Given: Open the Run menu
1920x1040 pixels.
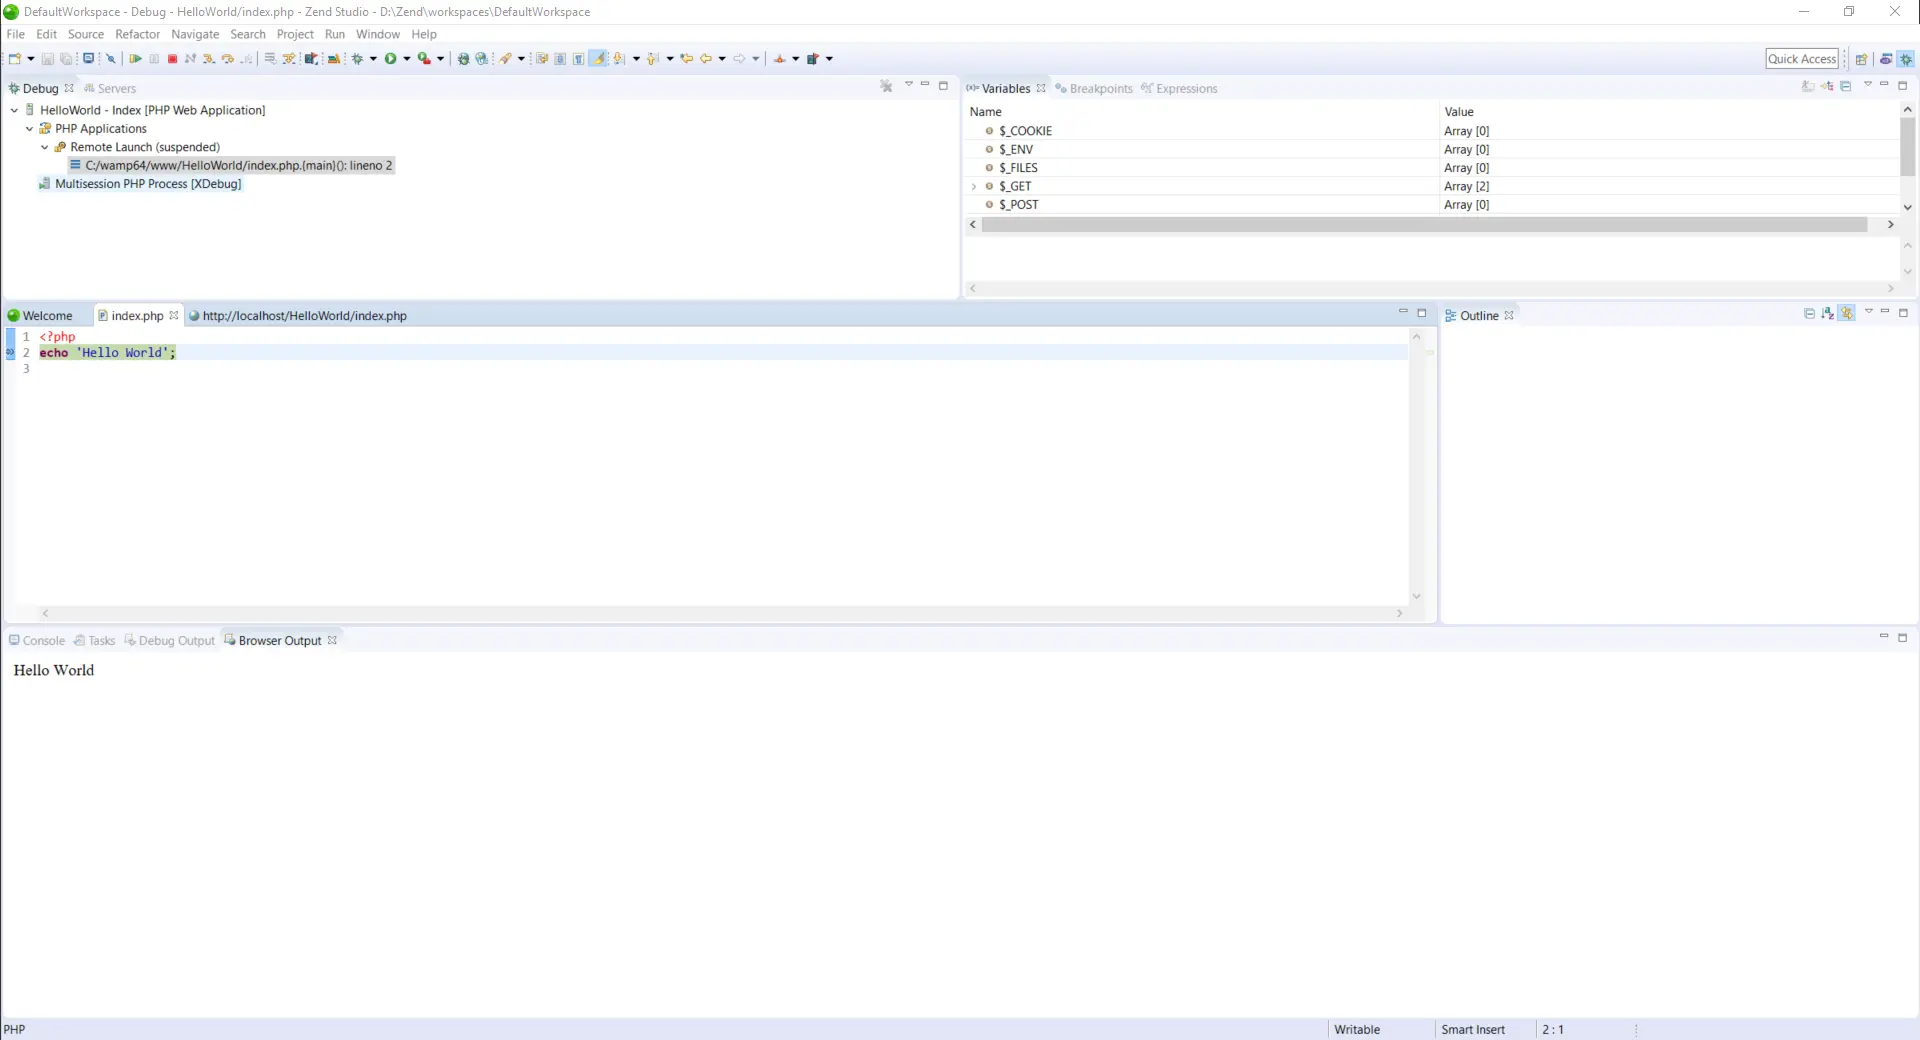Looking at the screenshot, I should [334, 34].
